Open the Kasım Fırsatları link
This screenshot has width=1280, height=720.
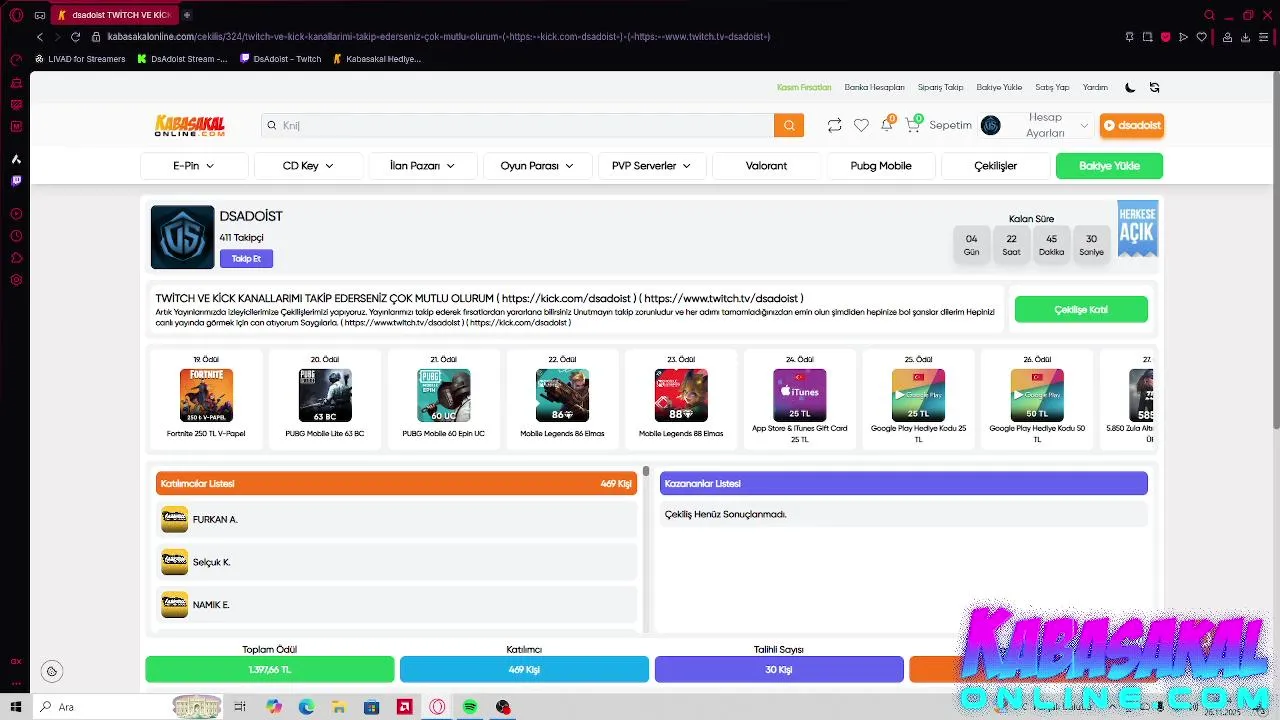804,87
